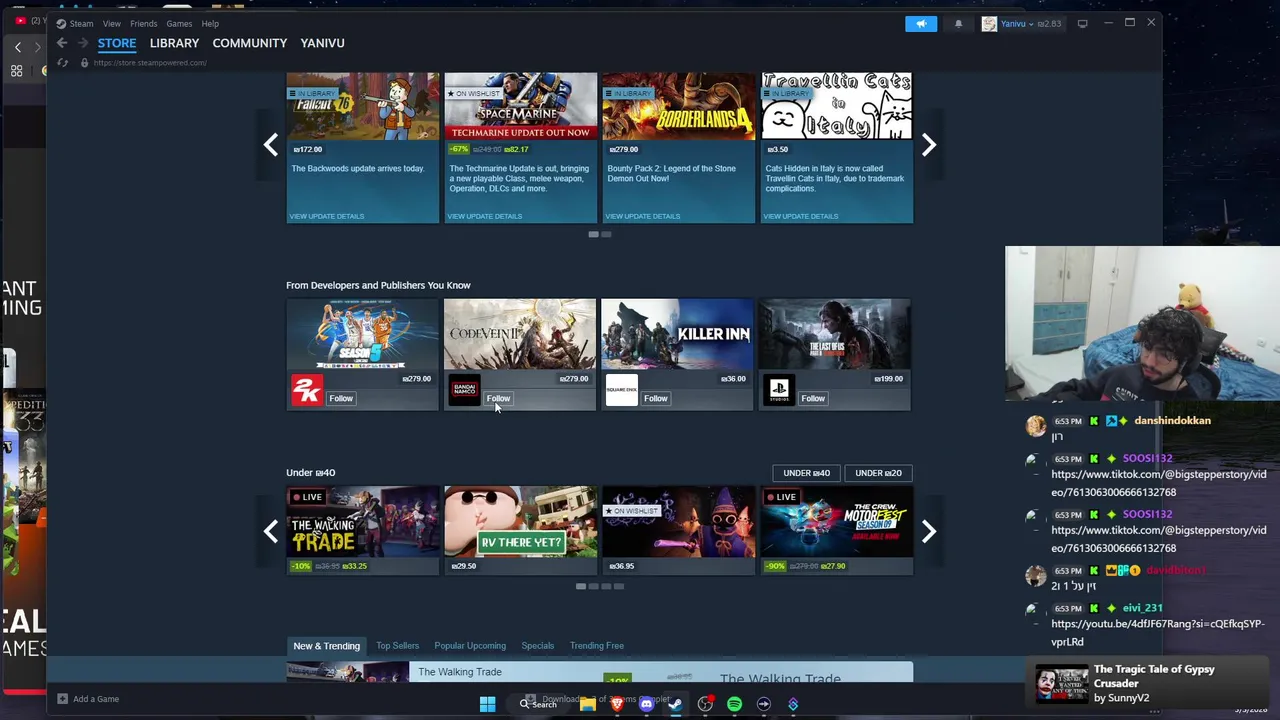Reload the store page with refresh icon
Screen dimensions: 1280x720
[62, 63]
